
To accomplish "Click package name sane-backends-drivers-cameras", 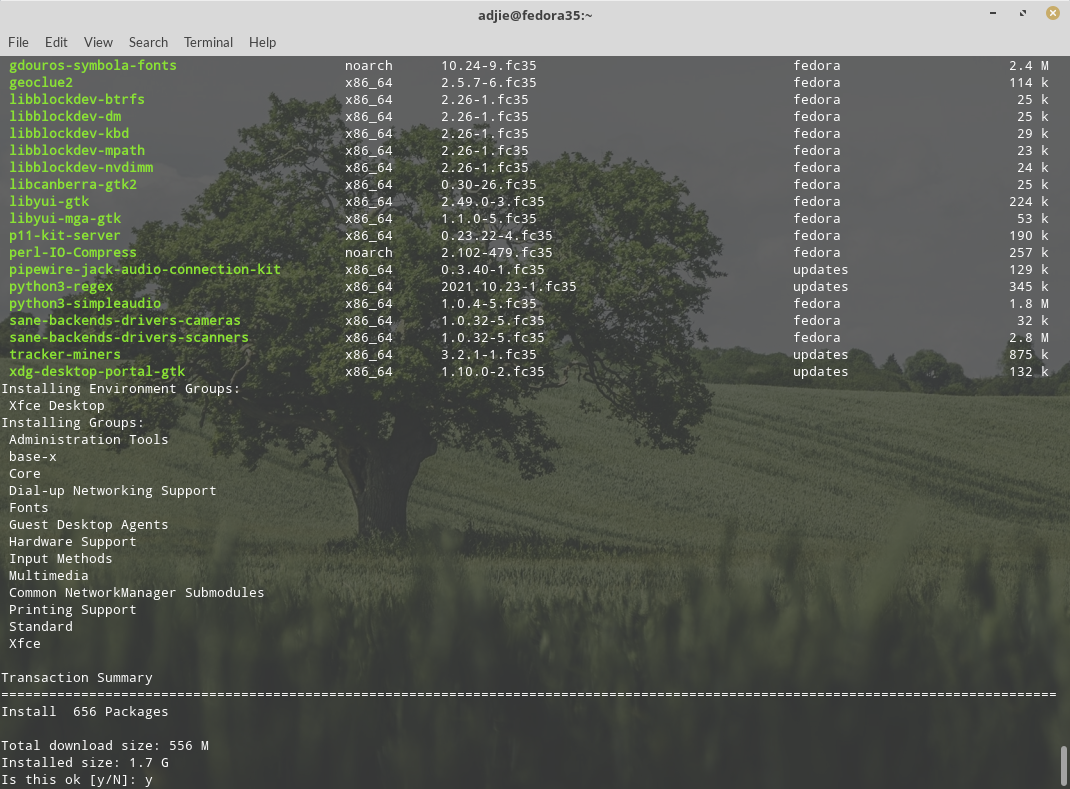I will coord(125,321).
